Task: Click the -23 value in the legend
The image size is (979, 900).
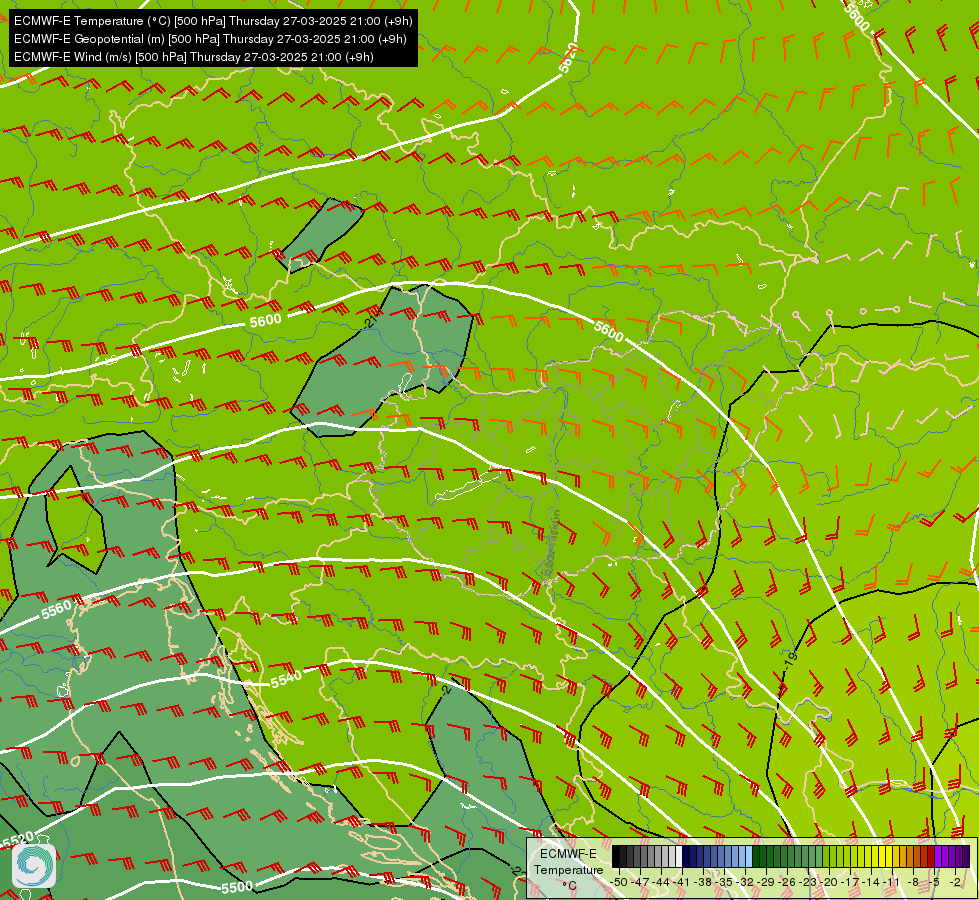Action: 808,883
